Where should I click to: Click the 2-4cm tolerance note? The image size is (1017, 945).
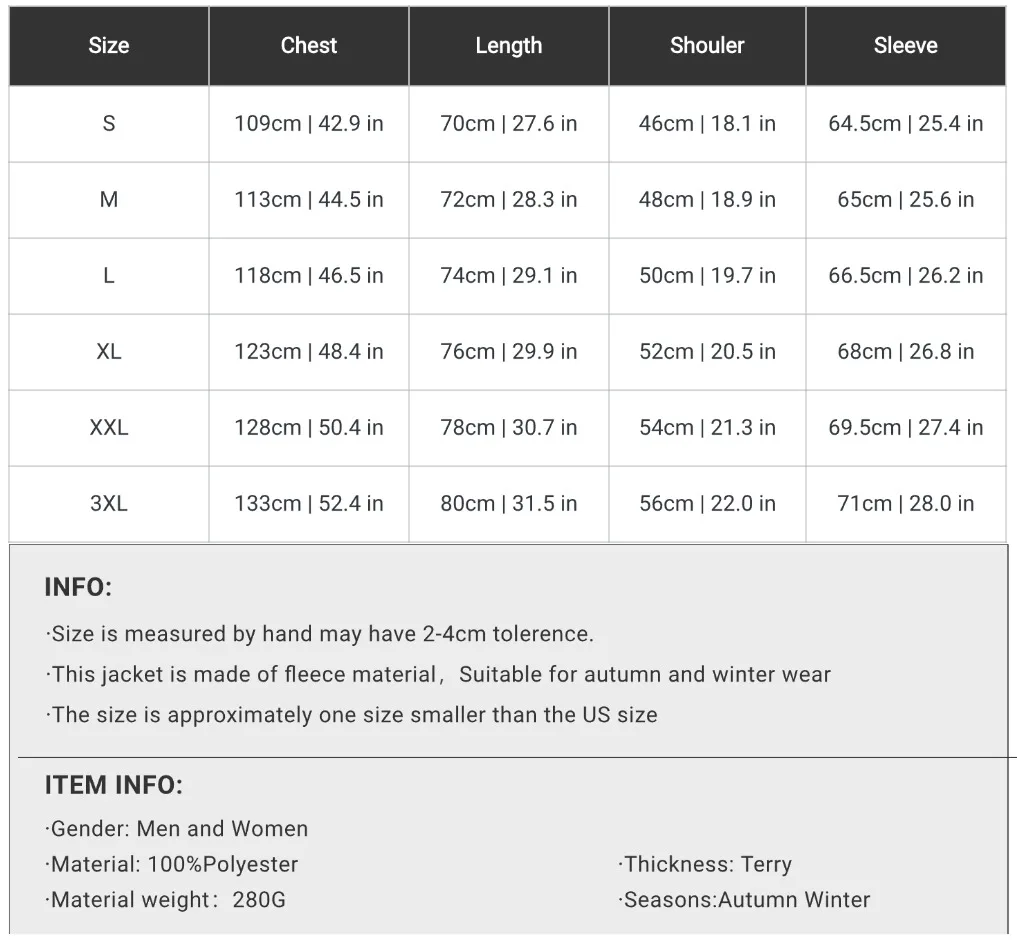click(320, 634)
